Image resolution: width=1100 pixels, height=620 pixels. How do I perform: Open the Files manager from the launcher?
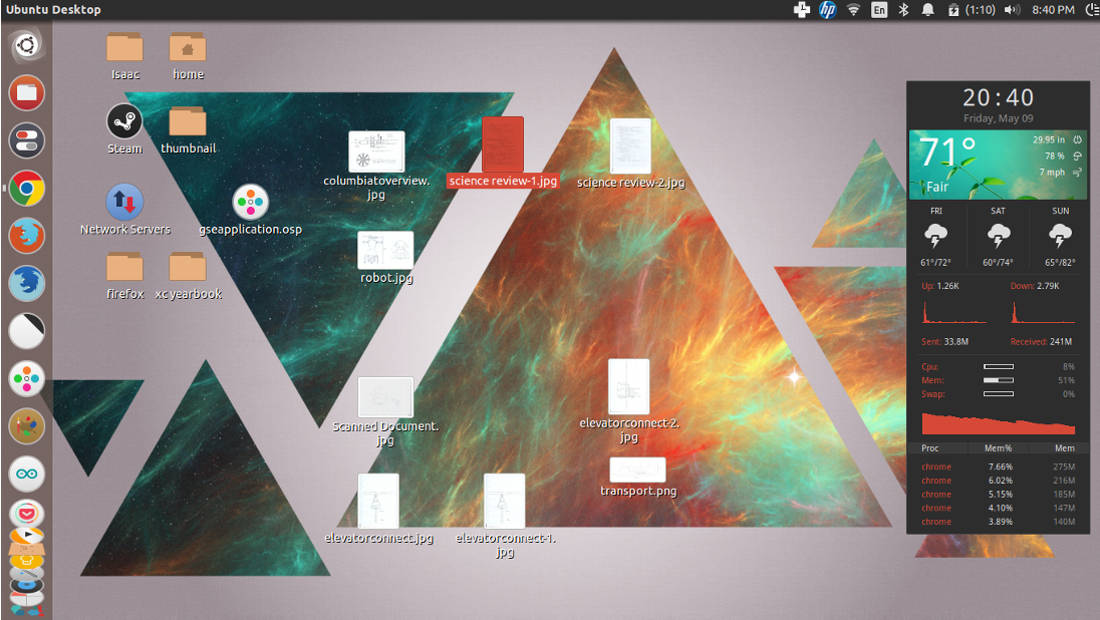pyautogui.click(x=27, y=93)
